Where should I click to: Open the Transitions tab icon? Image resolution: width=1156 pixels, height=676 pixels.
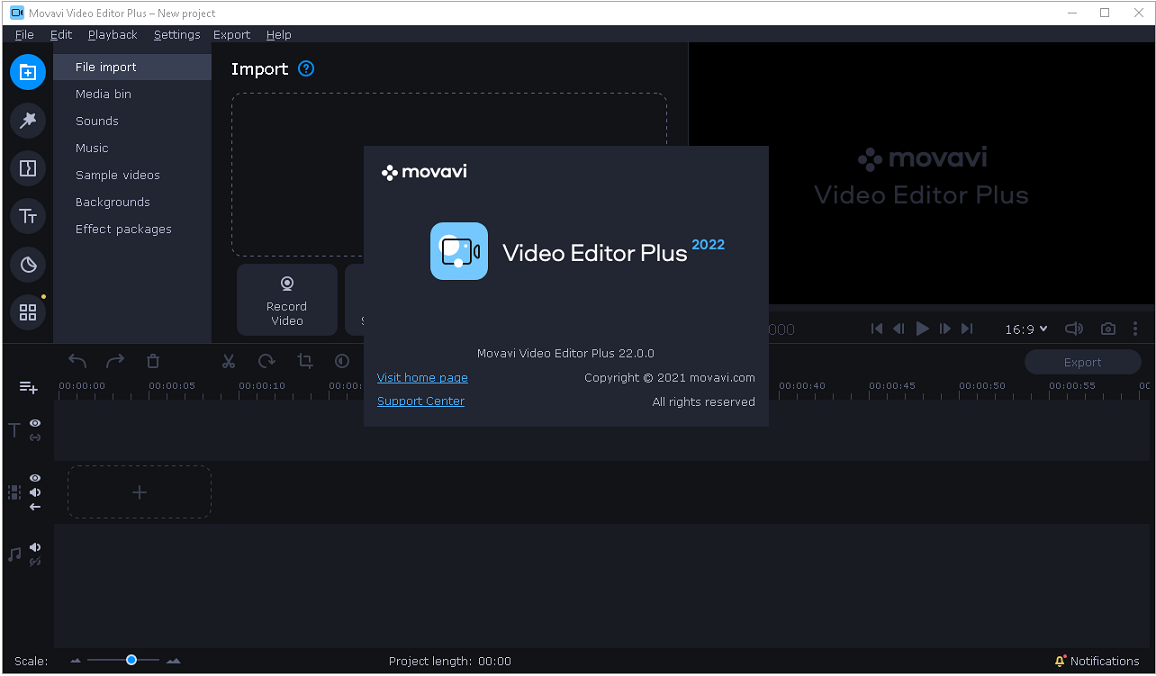(28, 168)
